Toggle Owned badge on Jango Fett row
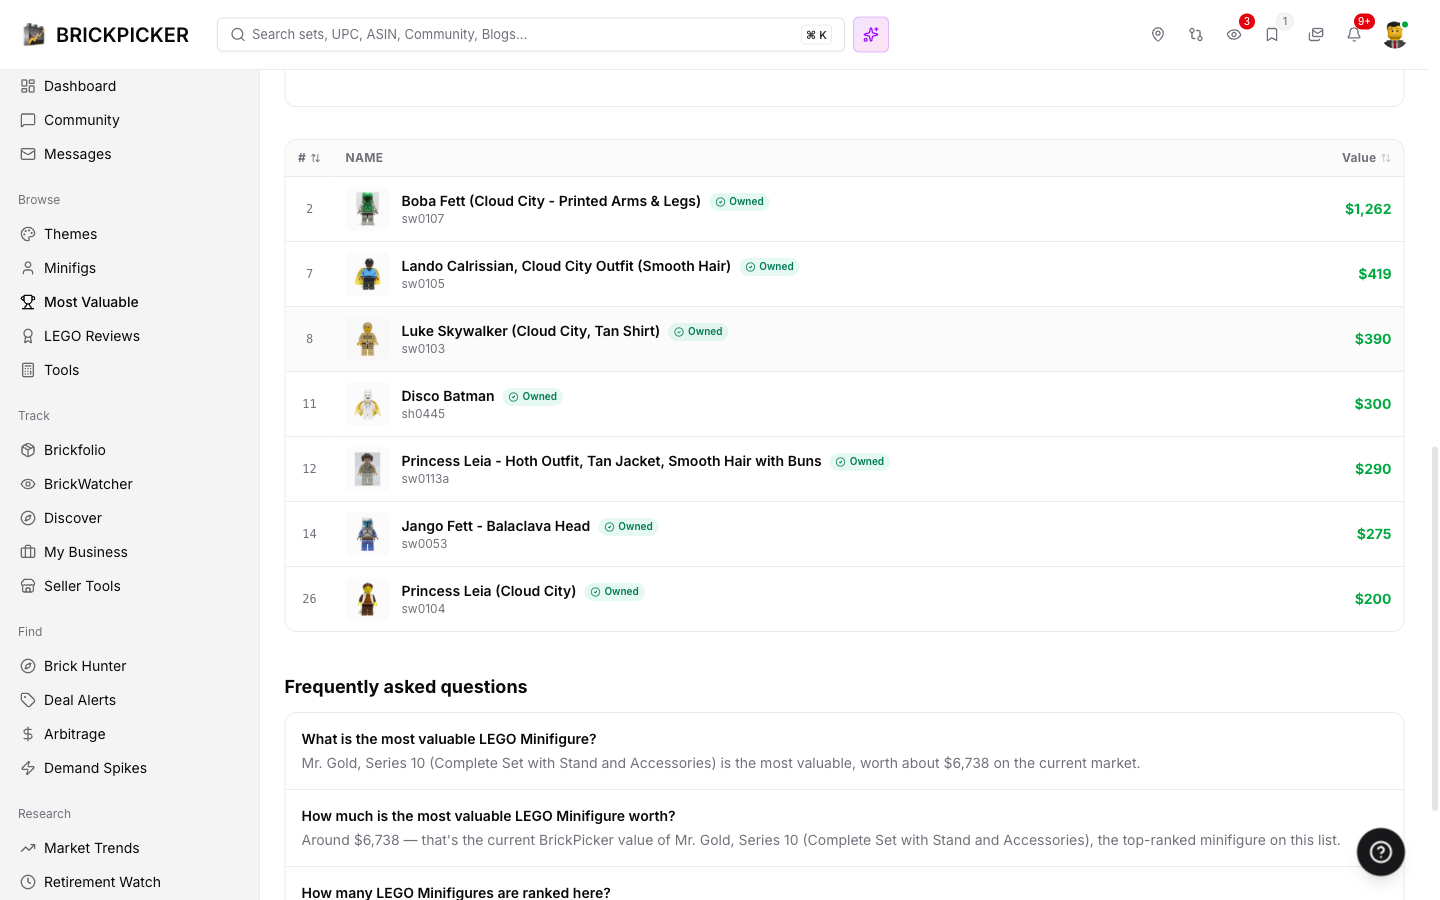Viewport: 1440px width, 900px height. [629, 527]
